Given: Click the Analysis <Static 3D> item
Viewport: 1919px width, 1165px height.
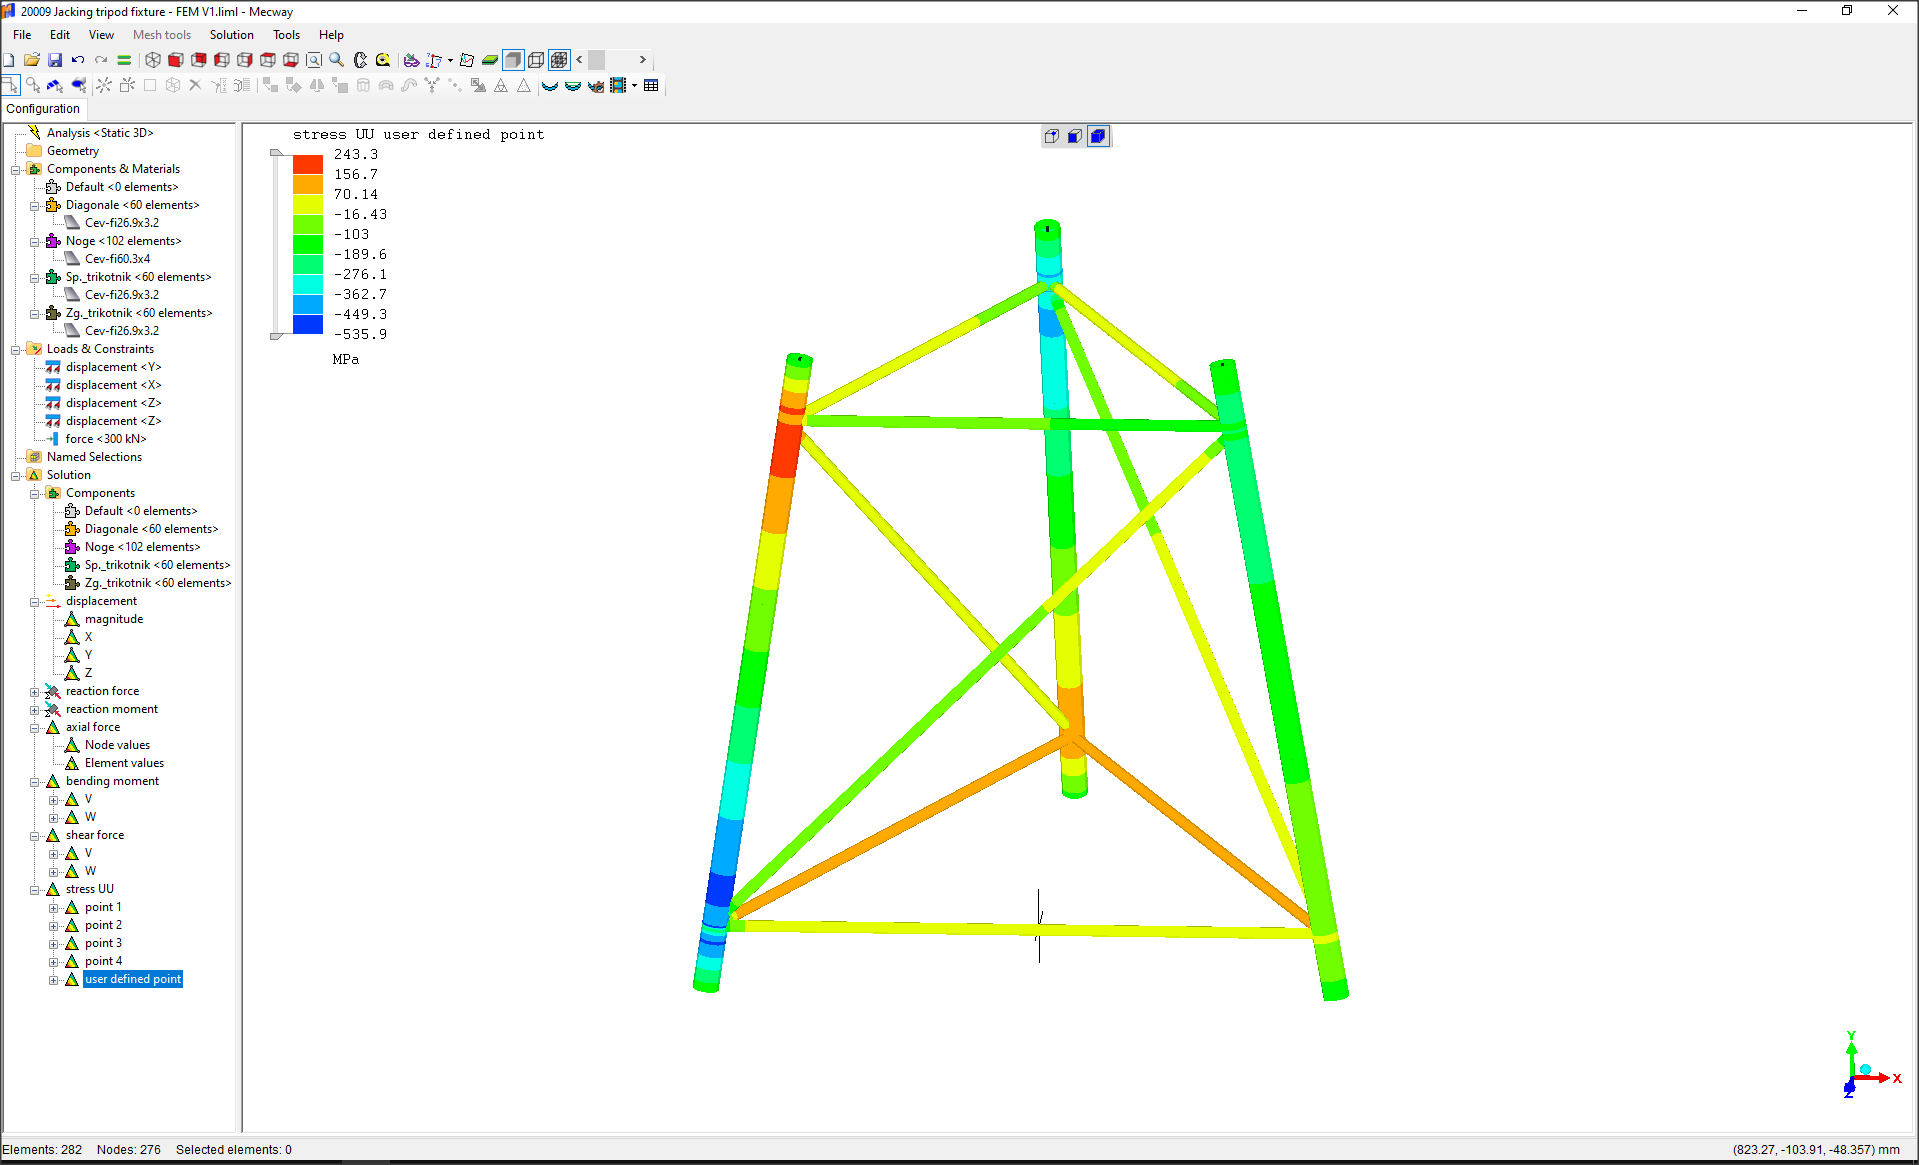Looking at the screenshot, I should point(100,133).
